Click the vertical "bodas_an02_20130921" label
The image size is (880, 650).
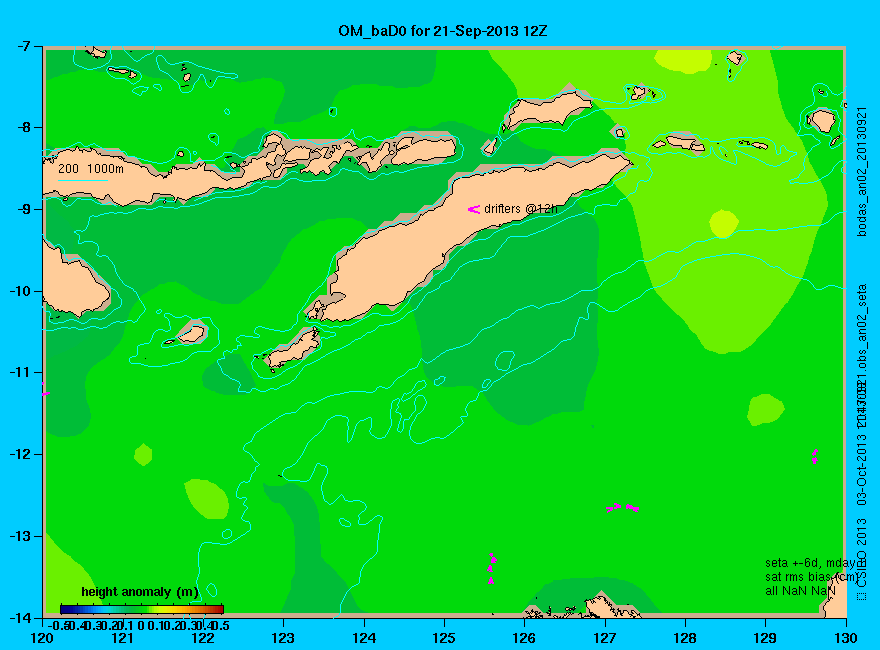(x=862, y=171)
